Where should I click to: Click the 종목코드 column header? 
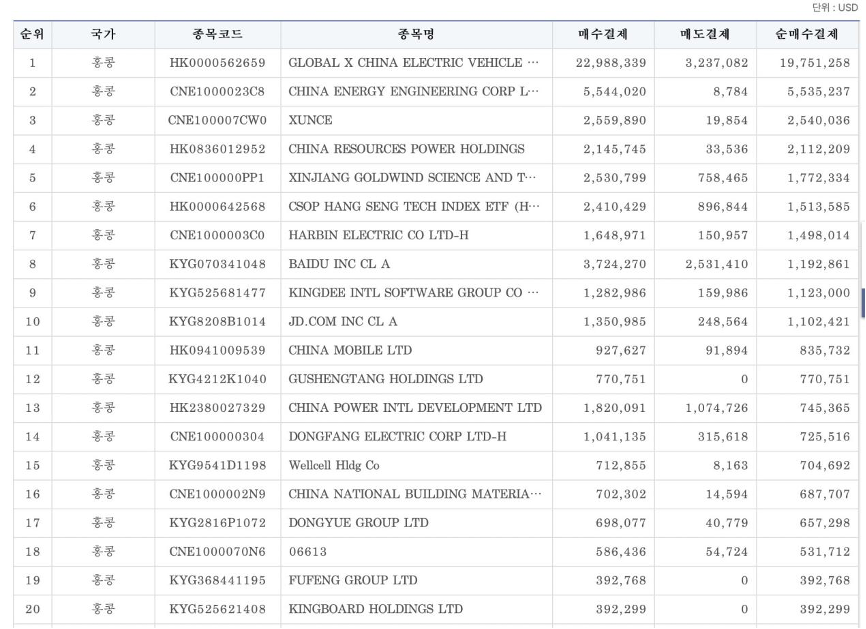(217, 34)
